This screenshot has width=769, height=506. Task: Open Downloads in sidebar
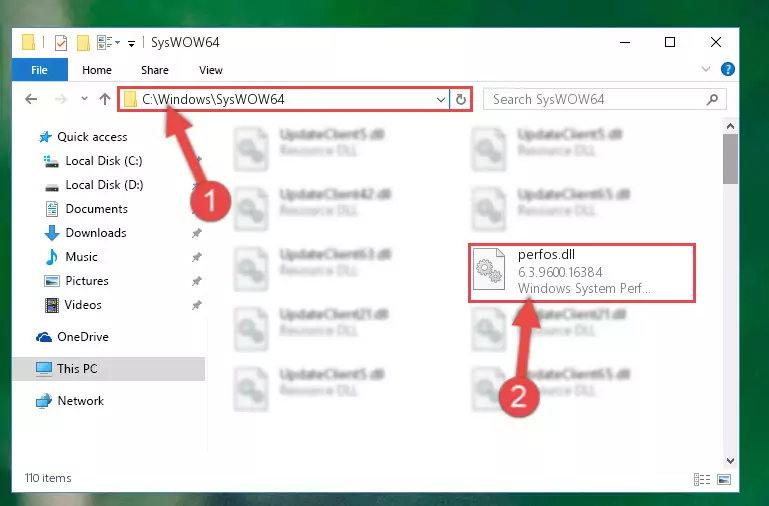[x=96, y=233]
